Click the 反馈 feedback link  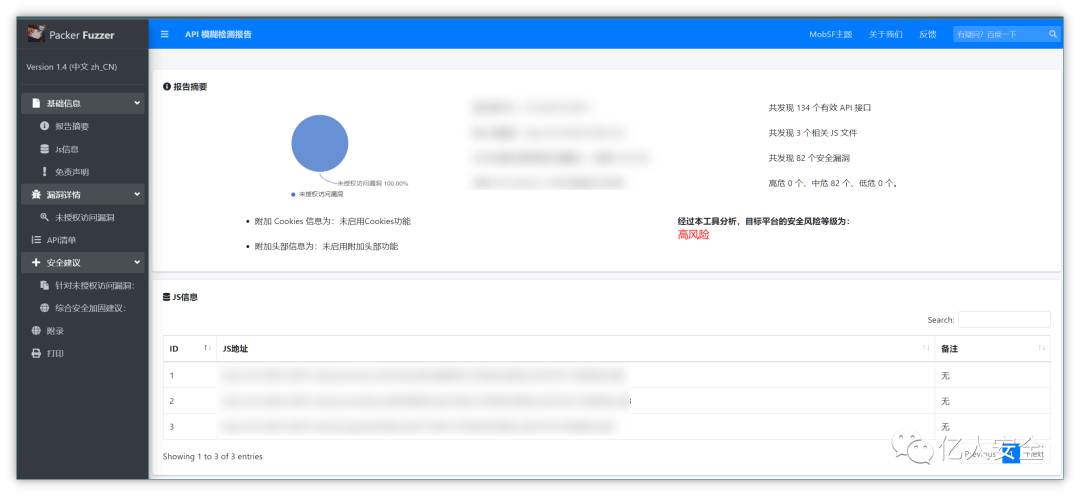tap(927, 34)
